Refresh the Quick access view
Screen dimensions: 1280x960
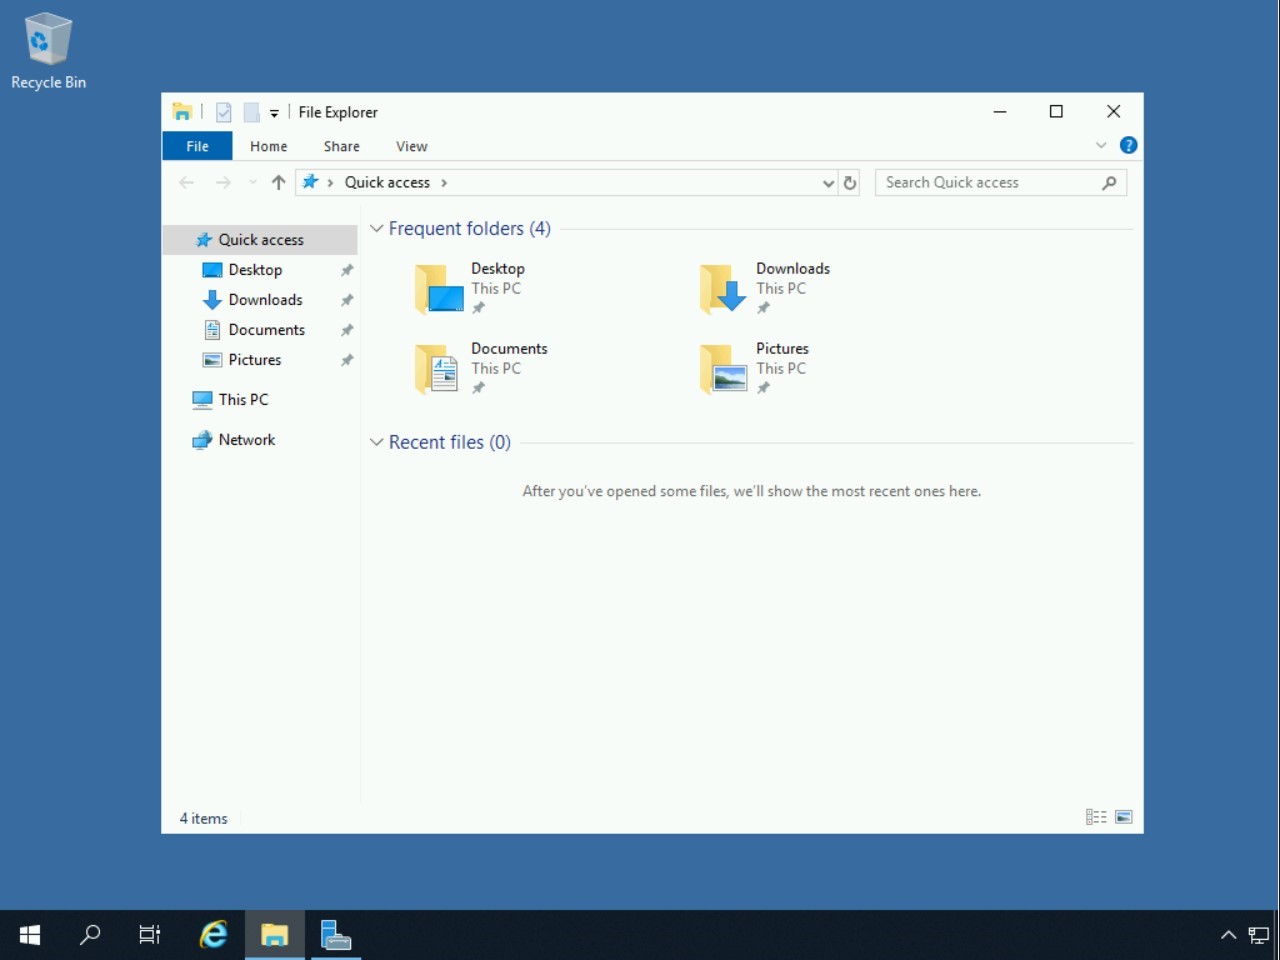[850, 183]
